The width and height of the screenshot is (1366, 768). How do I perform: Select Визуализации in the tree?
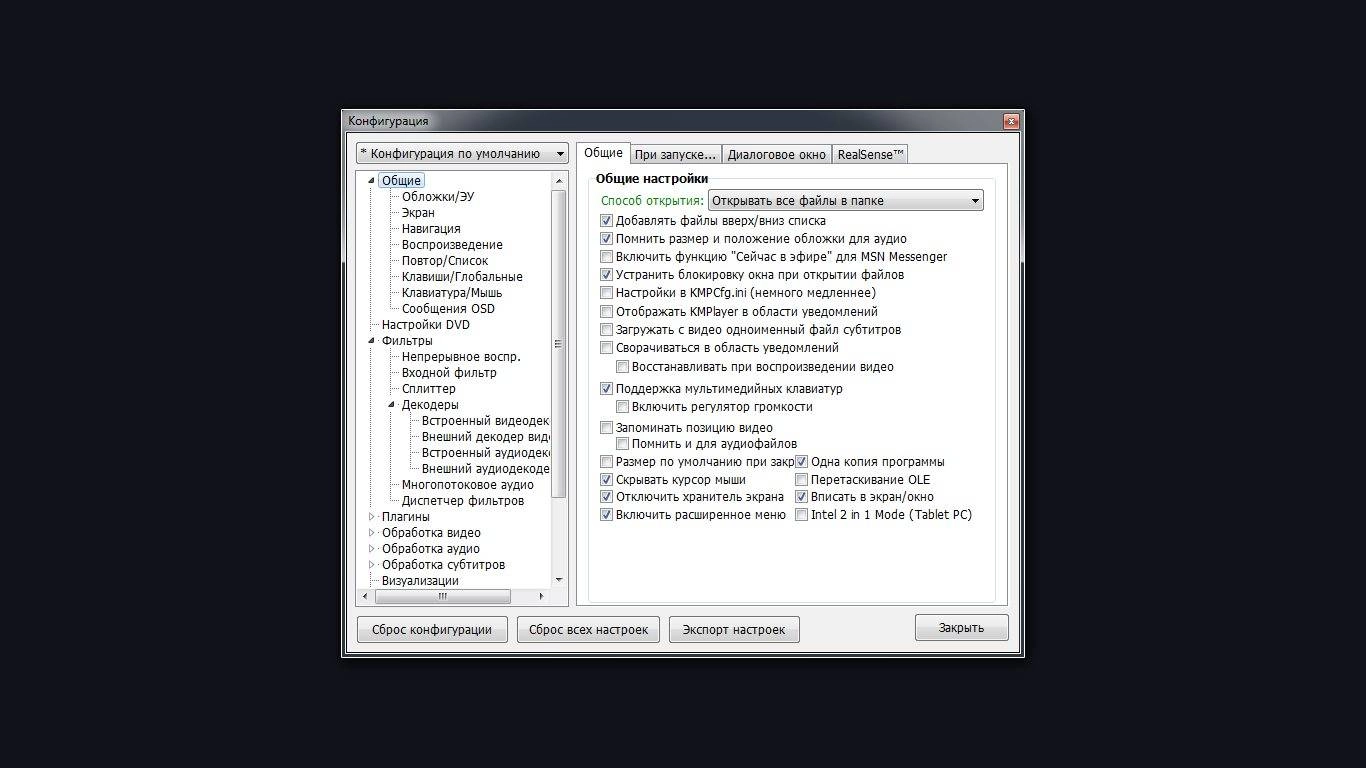click(x=420, y=581)
